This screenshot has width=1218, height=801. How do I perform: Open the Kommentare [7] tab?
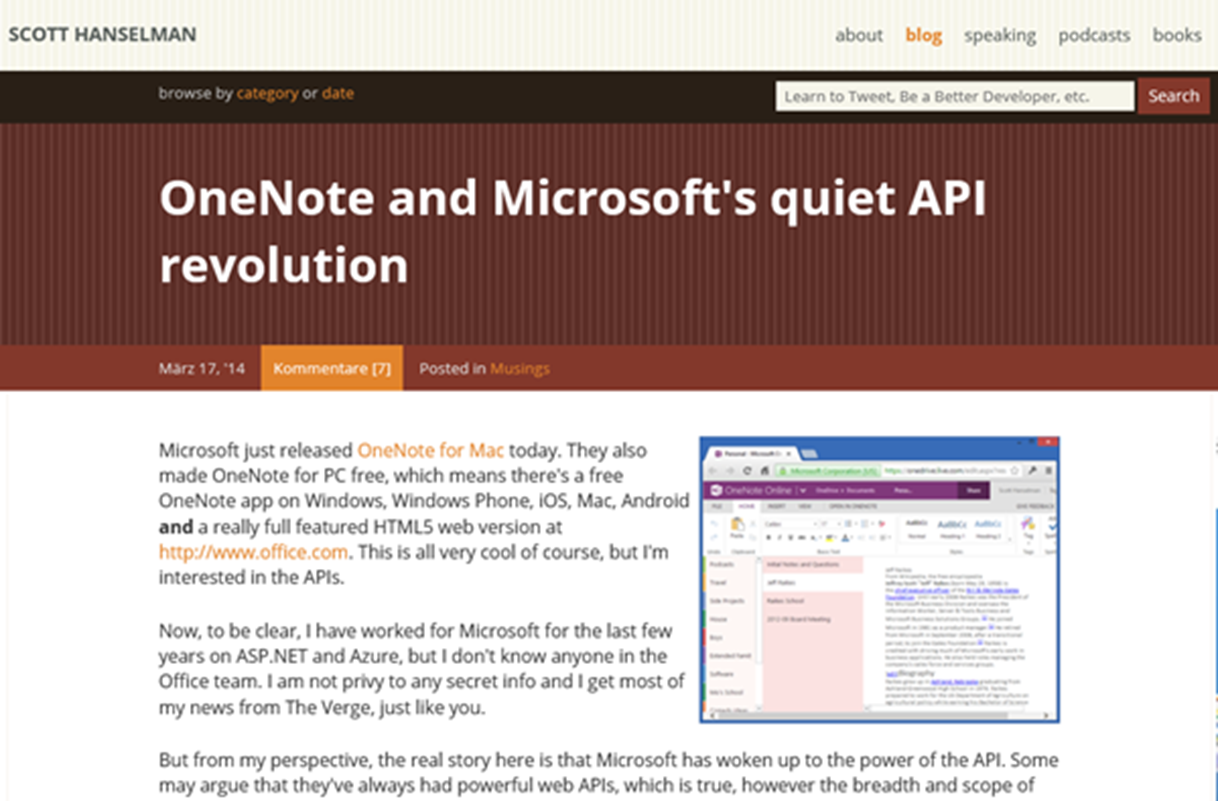pos(332,368)
